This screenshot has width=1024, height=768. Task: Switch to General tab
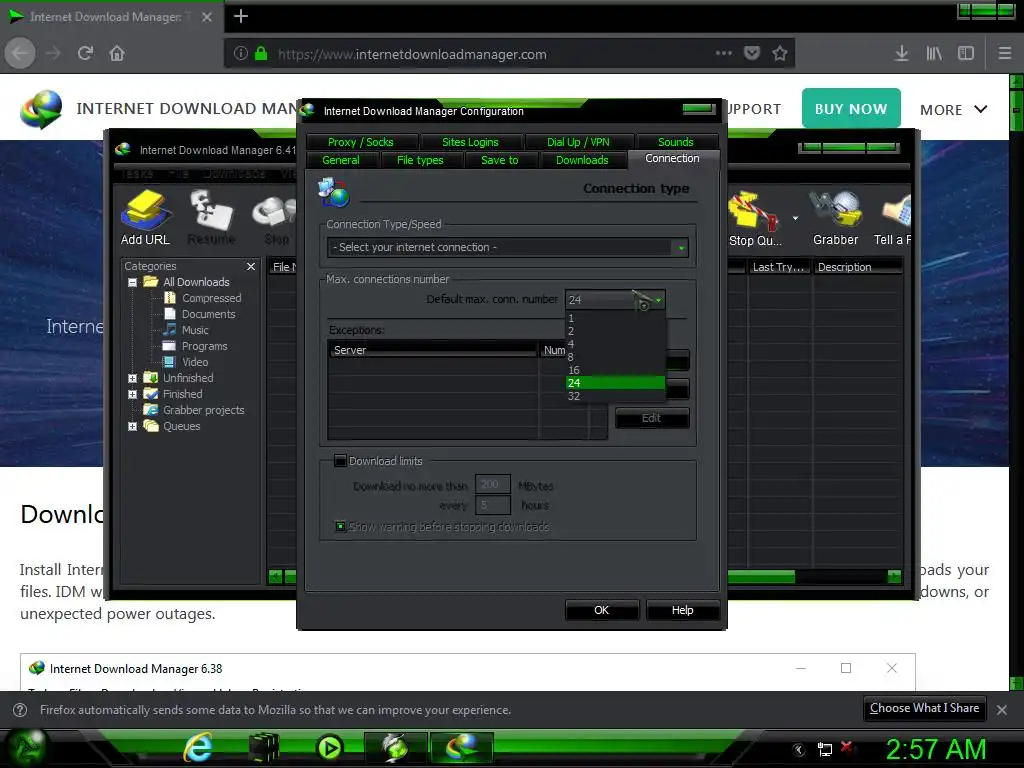point(341,160)
